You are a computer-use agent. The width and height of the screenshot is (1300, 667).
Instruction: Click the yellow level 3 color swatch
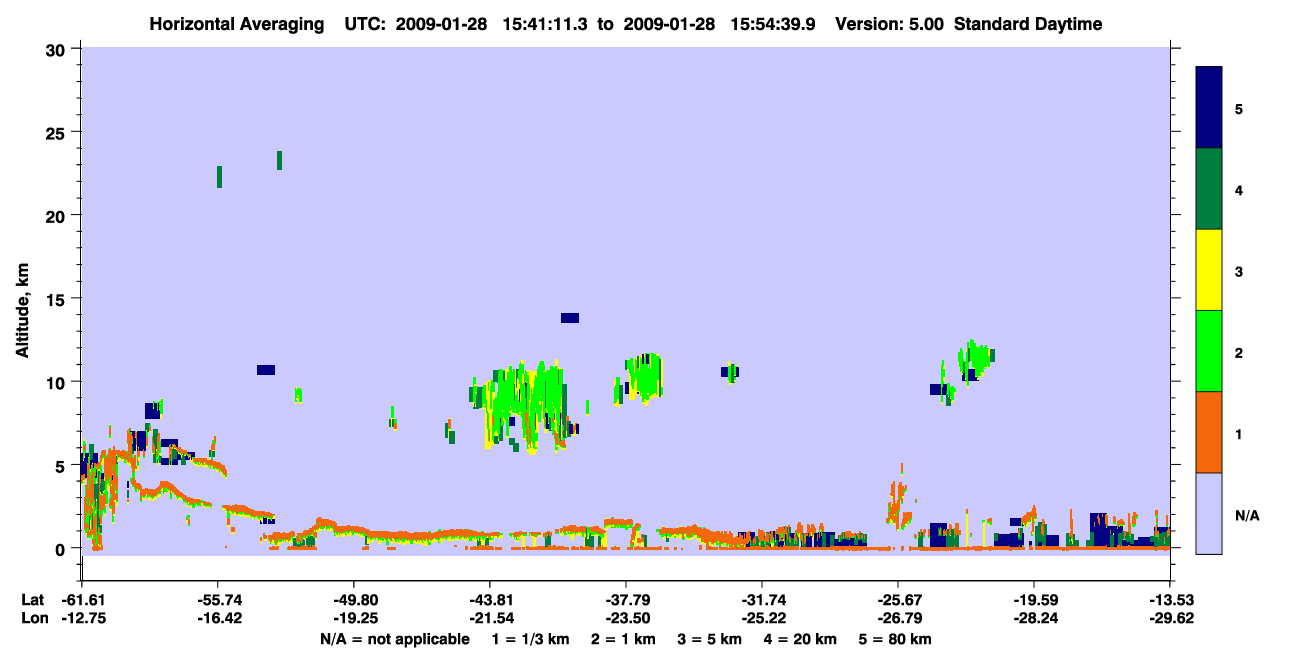pos(1209,270)
